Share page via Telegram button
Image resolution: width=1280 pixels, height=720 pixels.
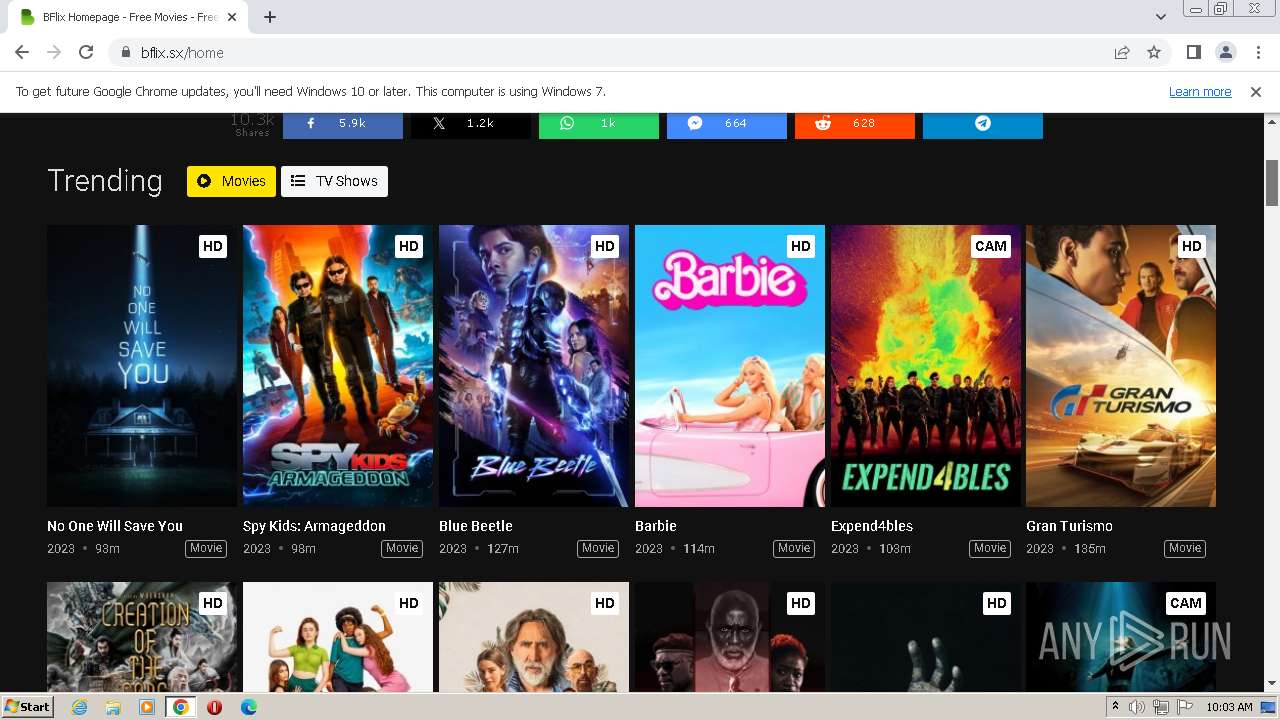(x=982, y=125)
